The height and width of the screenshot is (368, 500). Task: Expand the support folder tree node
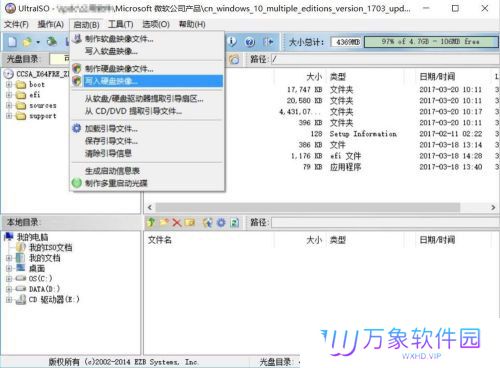9,116
